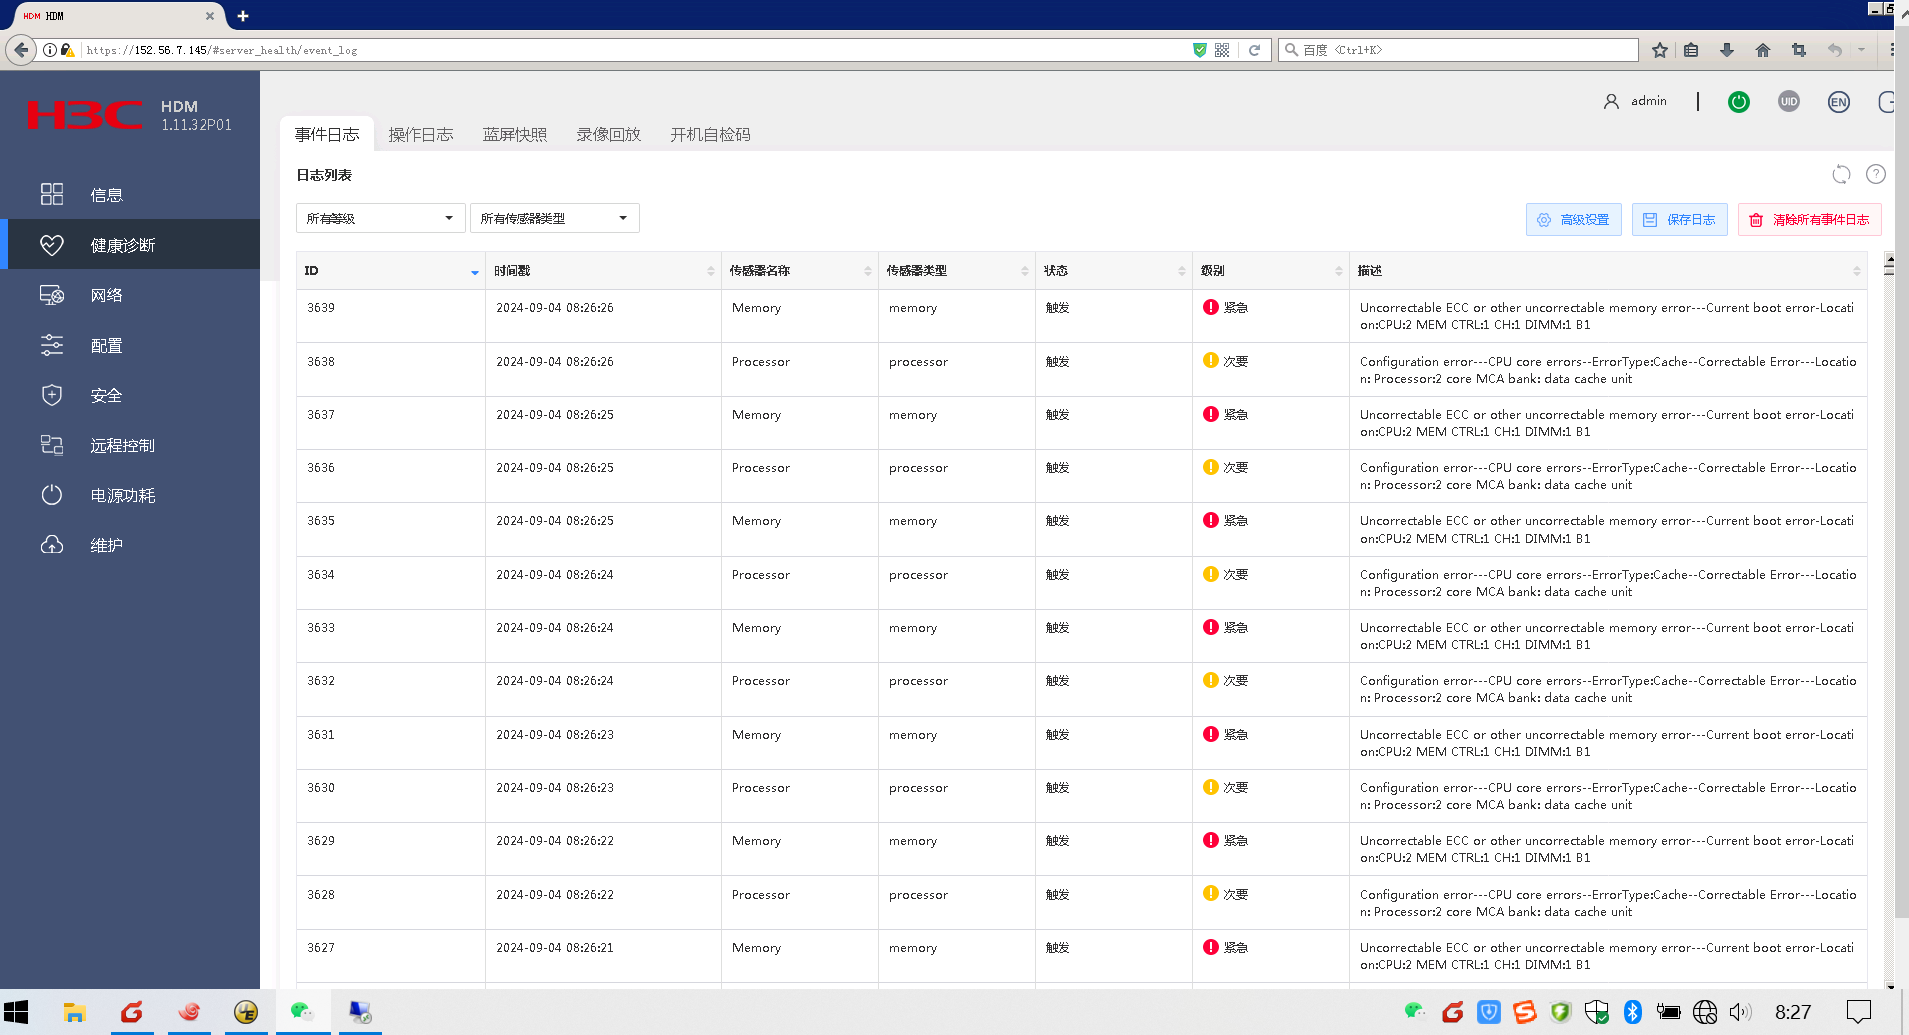Open the Windows Start menu
Screen dimensions: 1909x1035
coord(16,1012)
